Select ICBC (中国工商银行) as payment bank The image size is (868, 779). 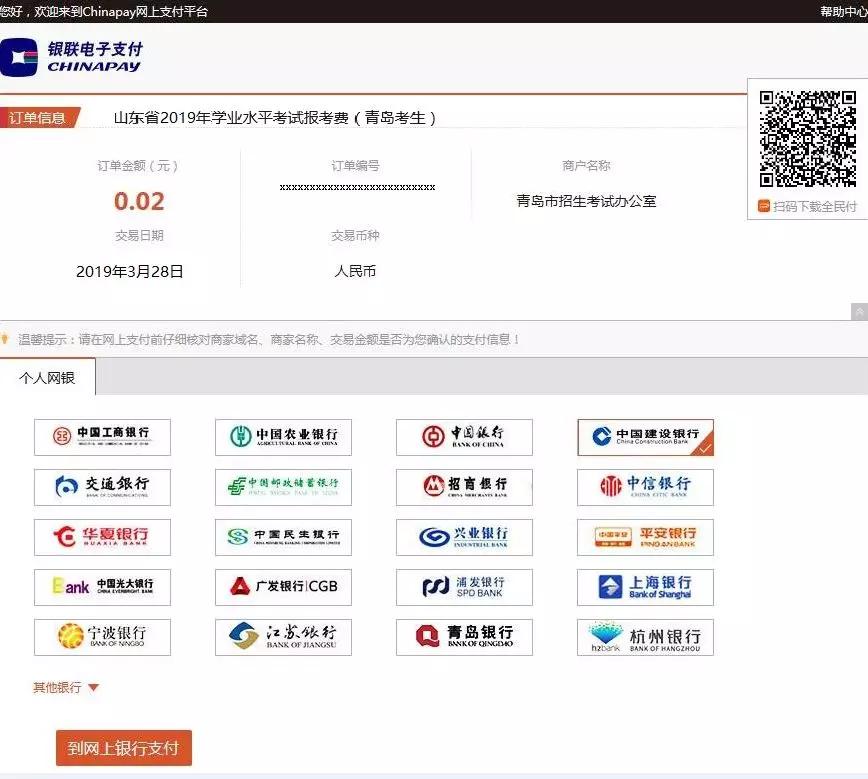102,436
